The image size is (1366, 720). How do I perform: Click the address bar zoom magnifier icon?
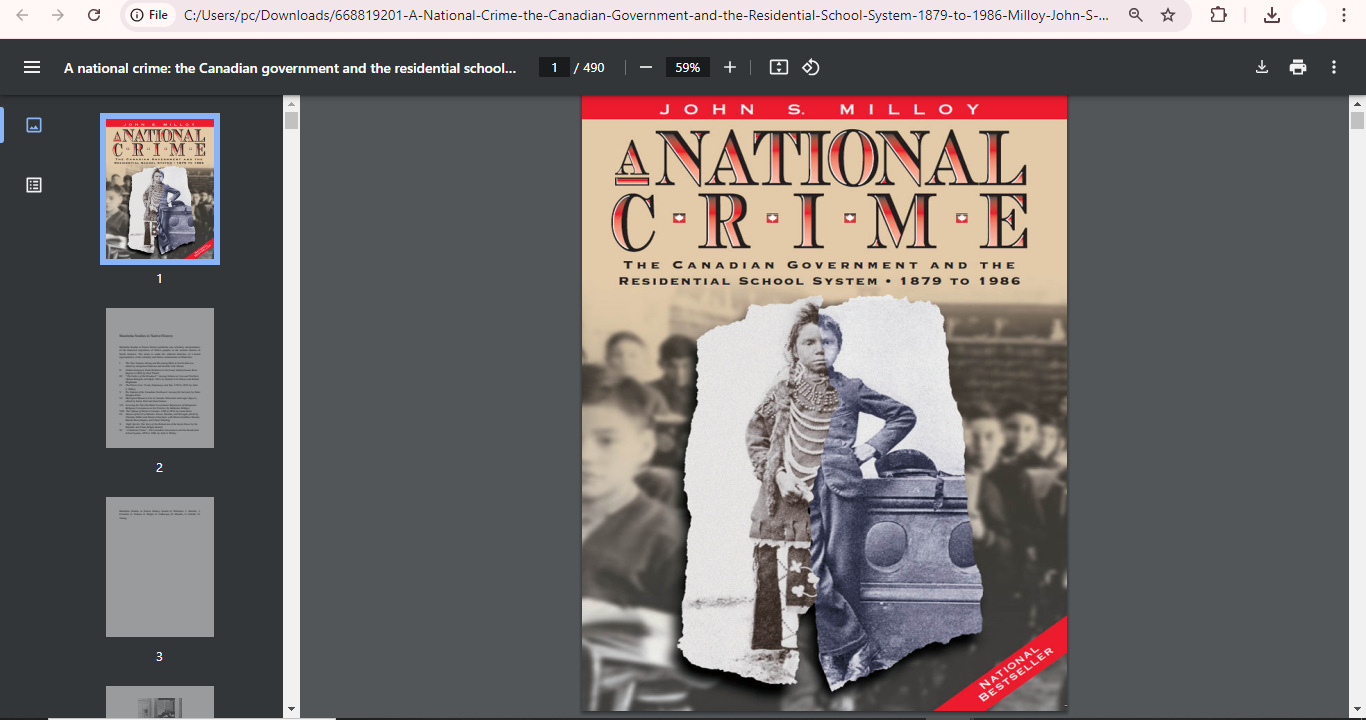coord(1136,15)
